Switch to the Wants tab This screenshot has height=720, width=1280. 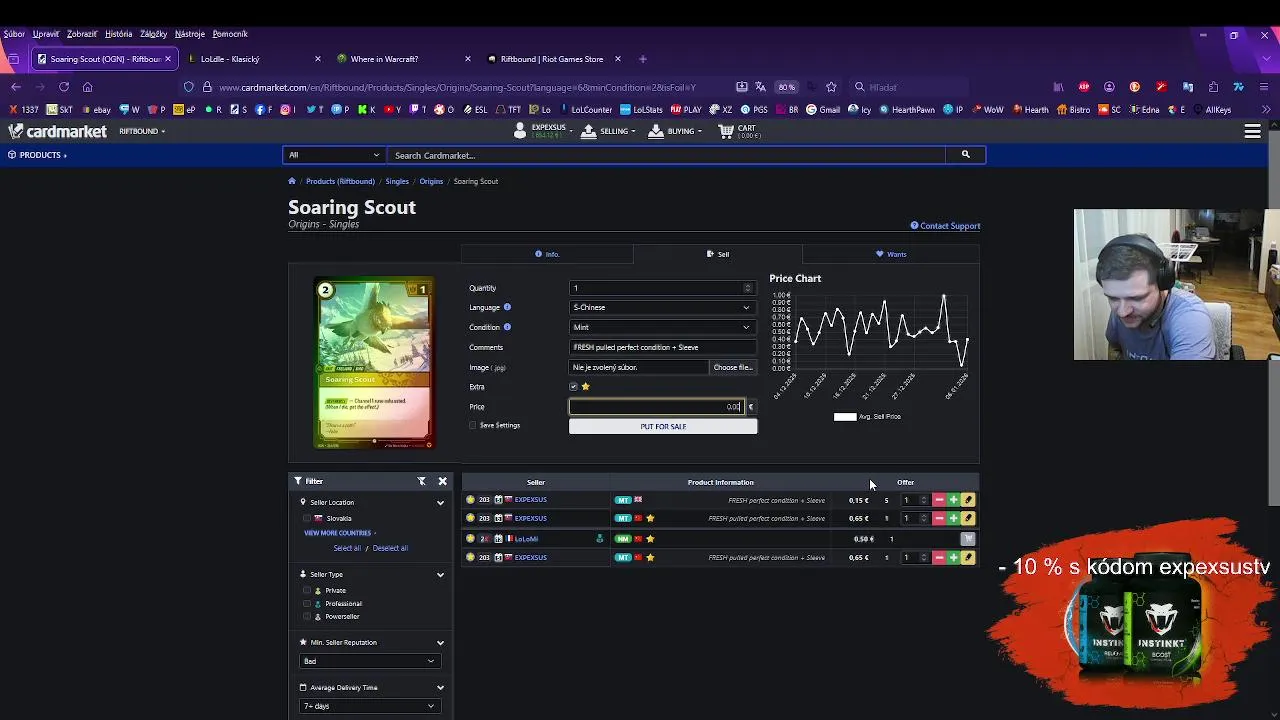tap(891, 254)
